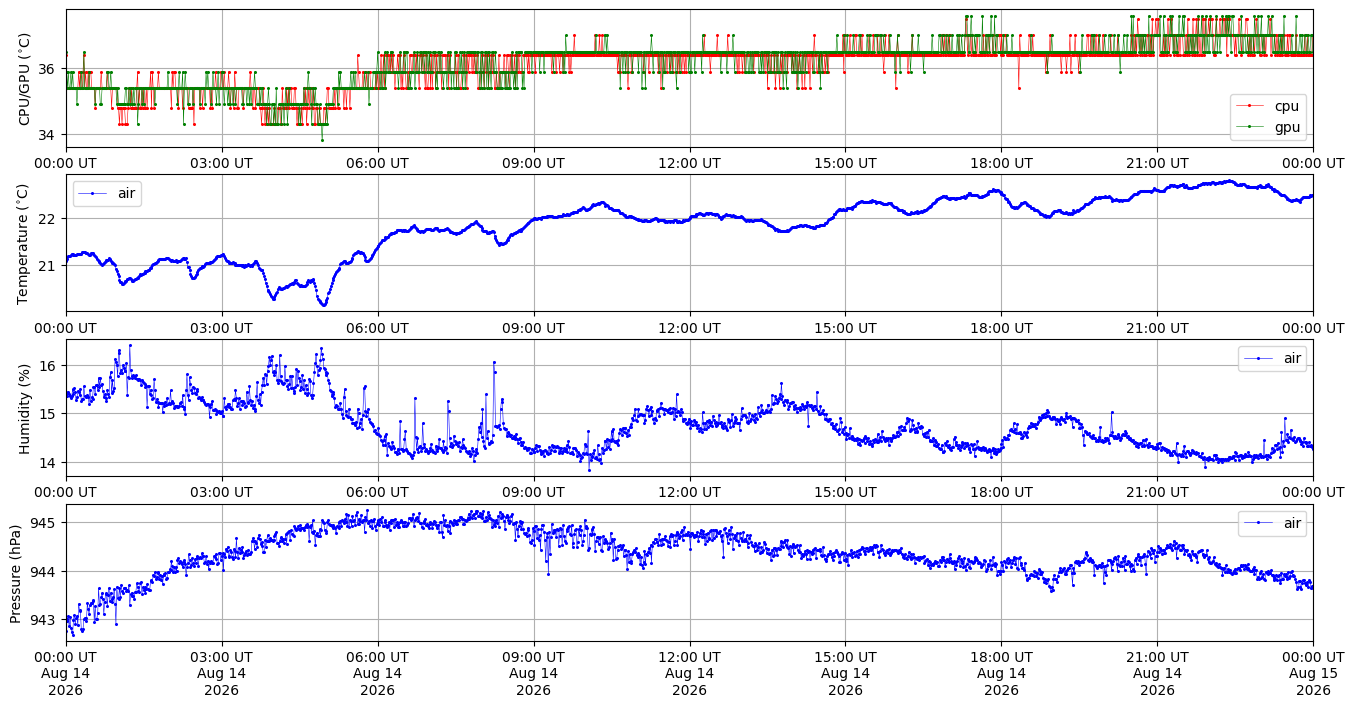Click the Pressure (hPa) axis label
Image resolution: width=1354 pixels, height=707 pixels.
[15, 573]
